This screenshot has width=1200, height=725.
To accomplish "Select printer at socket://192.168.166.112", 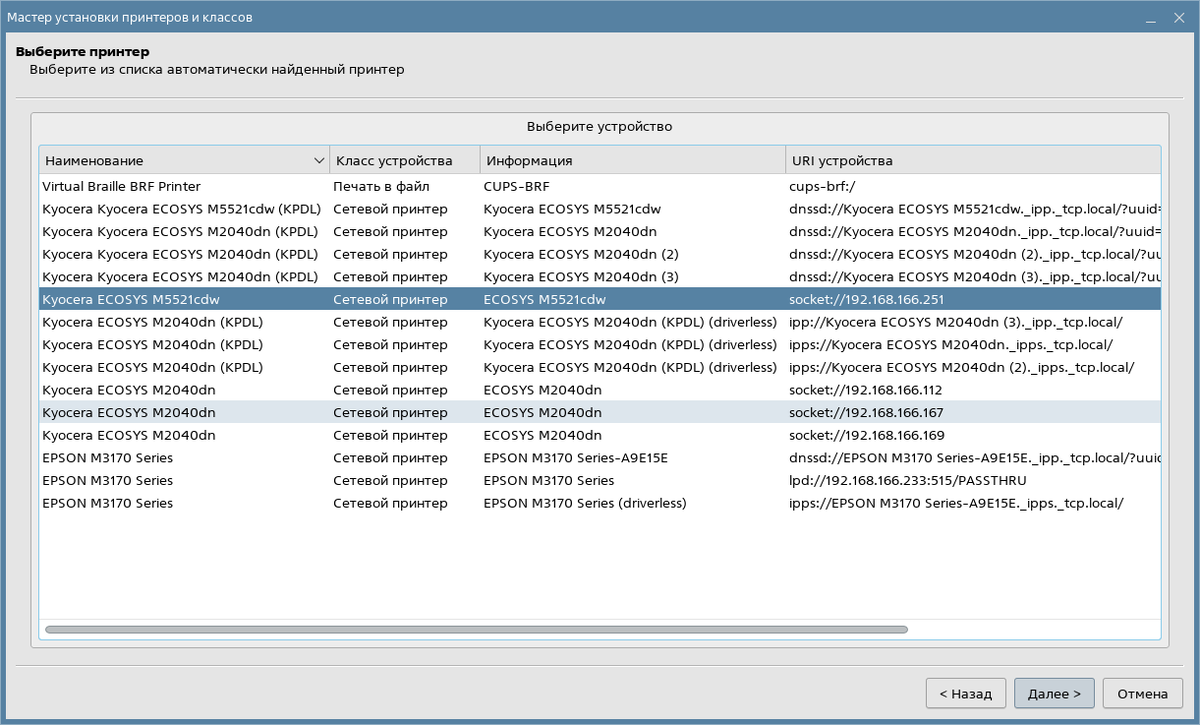I will pyautogui.click(x=600, y=390).
